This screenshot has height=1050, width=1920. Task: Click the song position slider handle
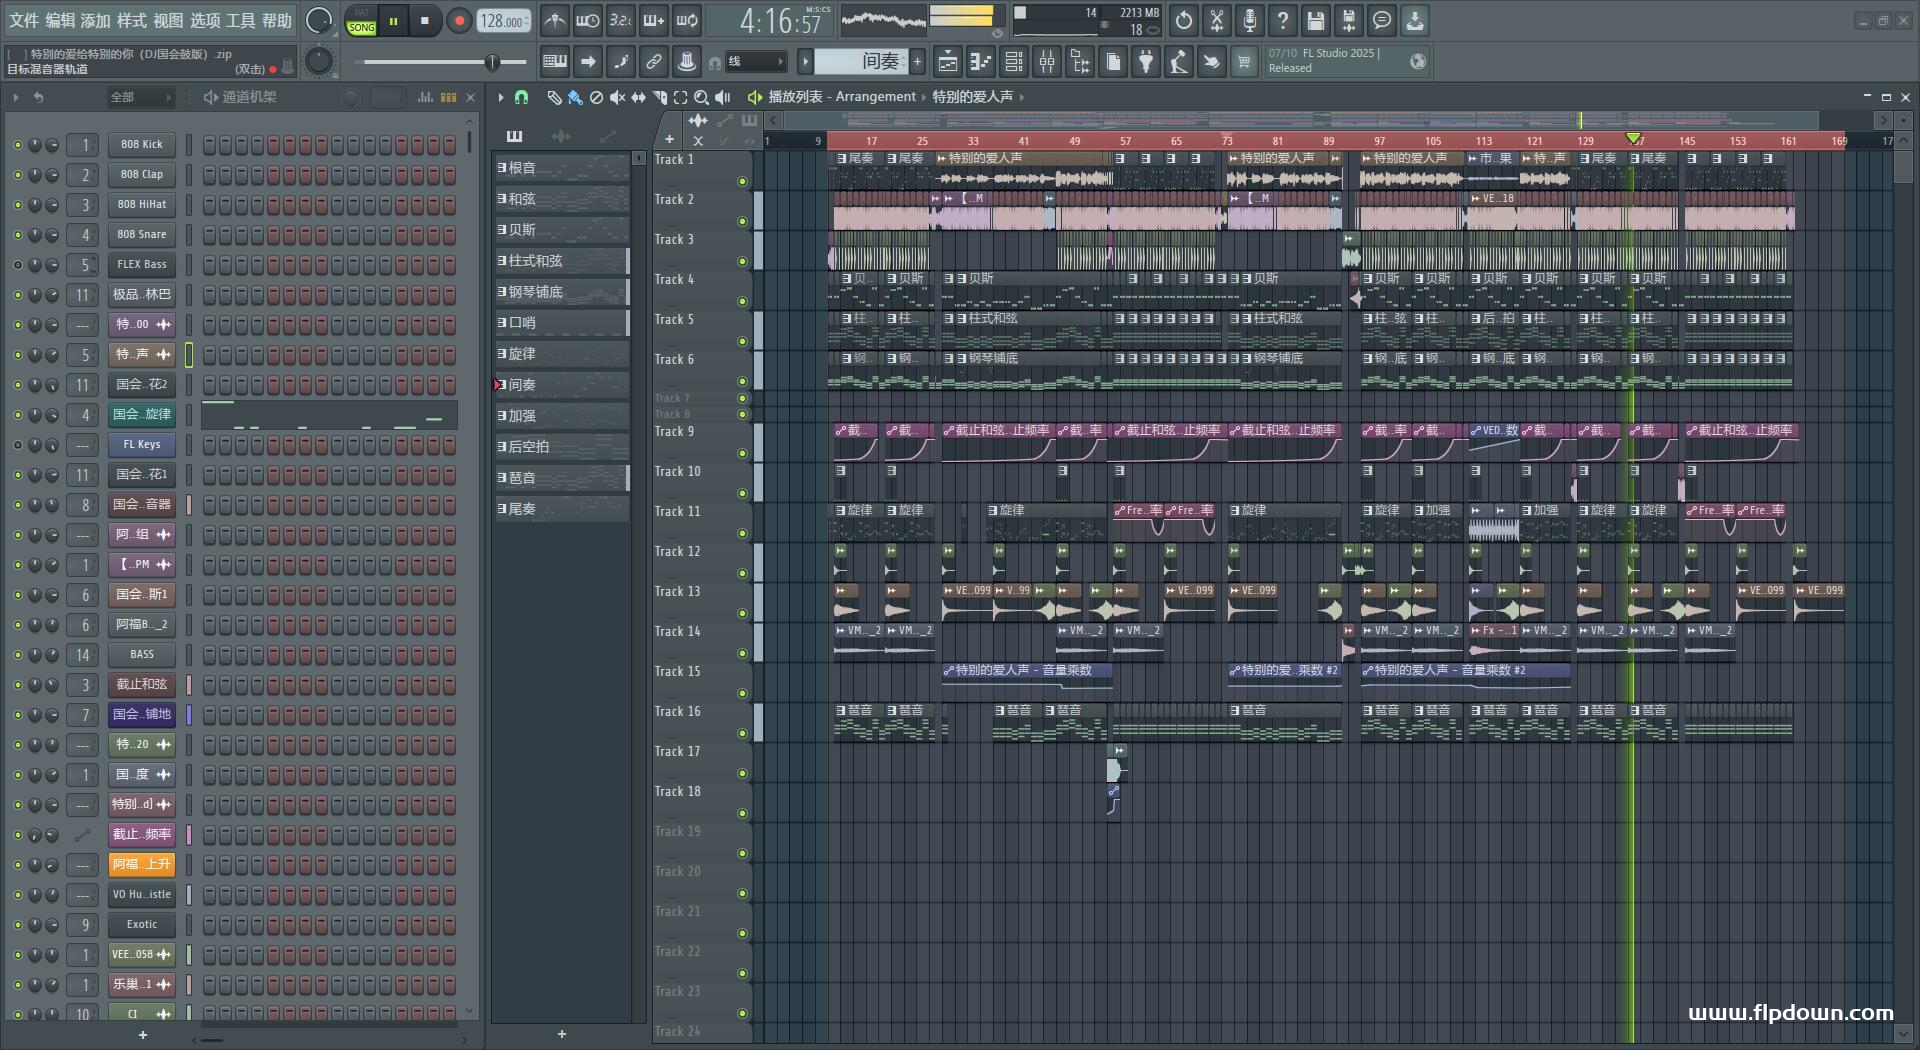[x=492, y=62]
